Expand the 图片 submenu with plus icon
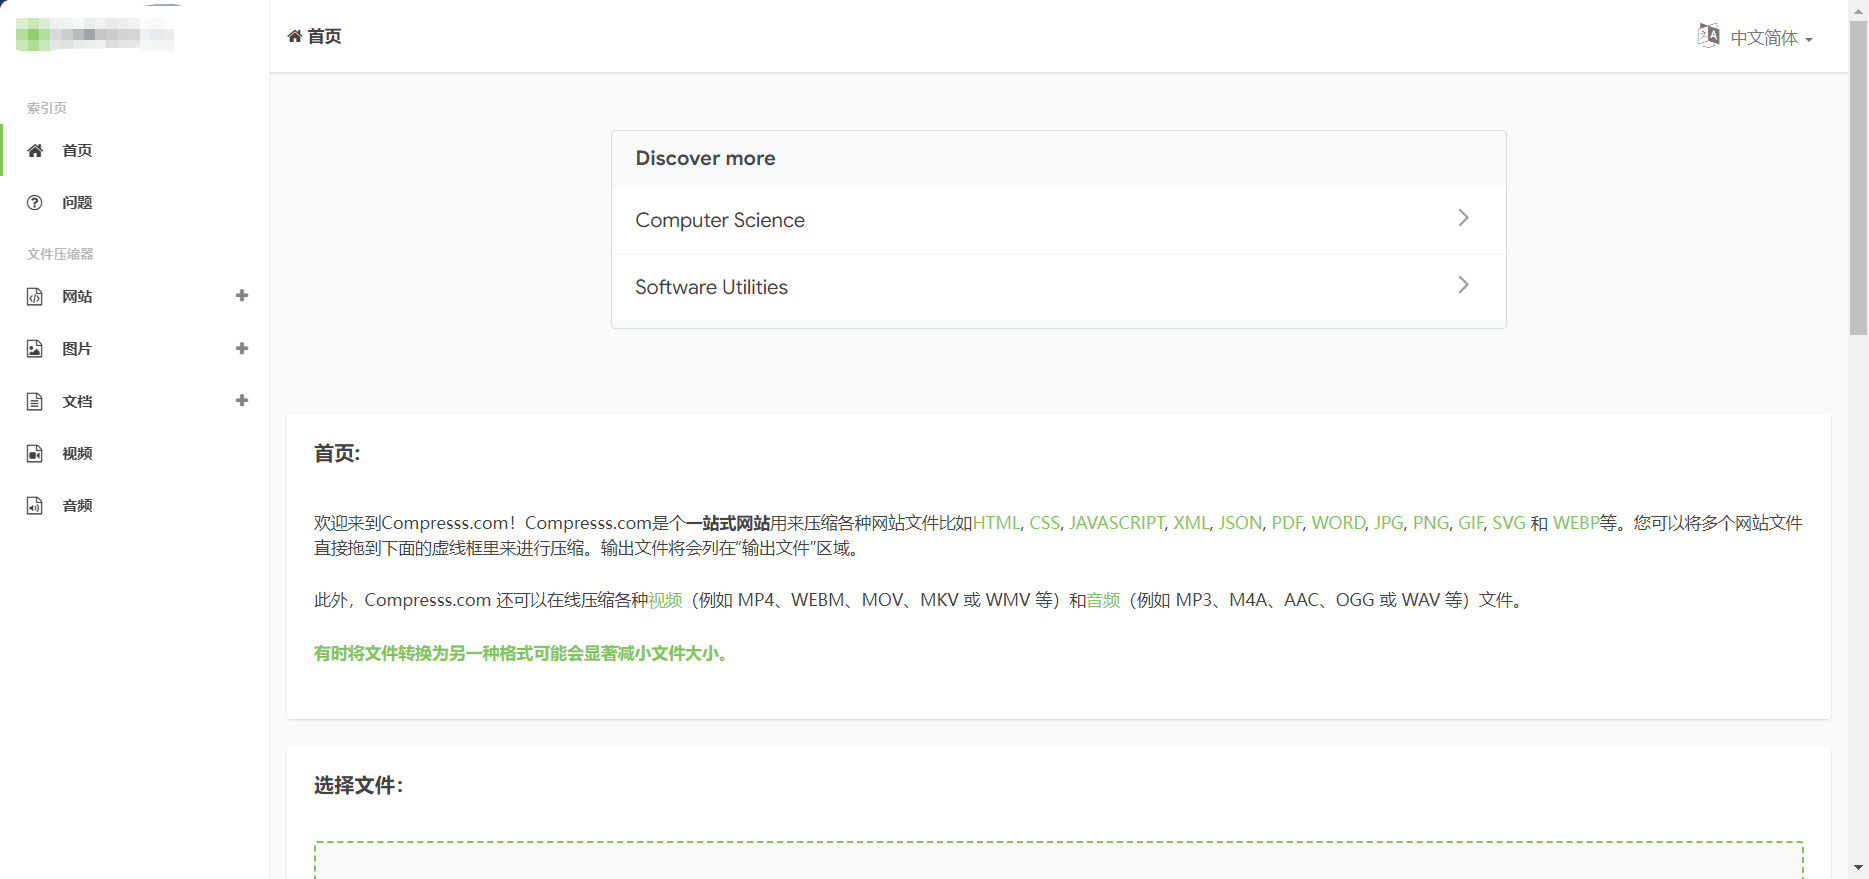Image resolution: width=1869 pixels, height=879 pixels. [x=241, y=348]
